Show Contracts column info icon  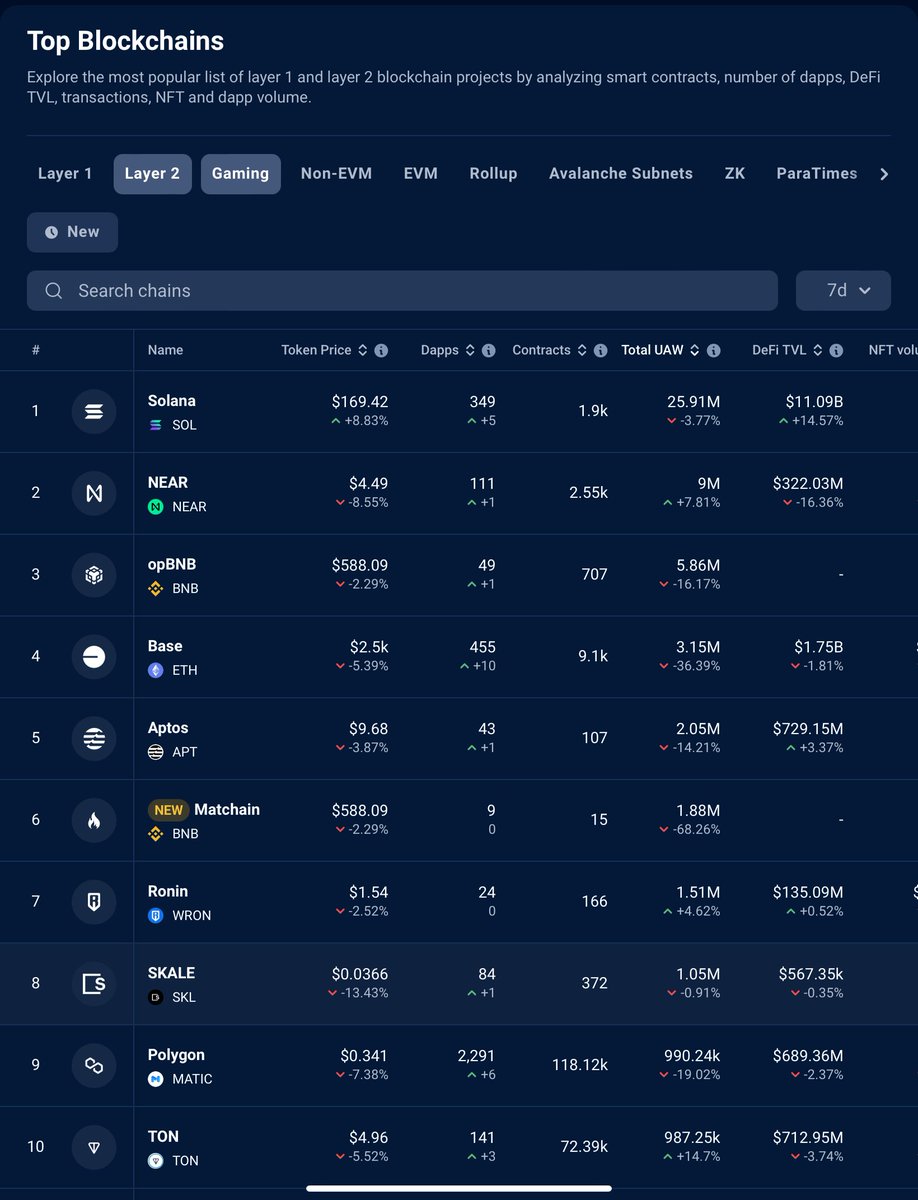(600, 351)
